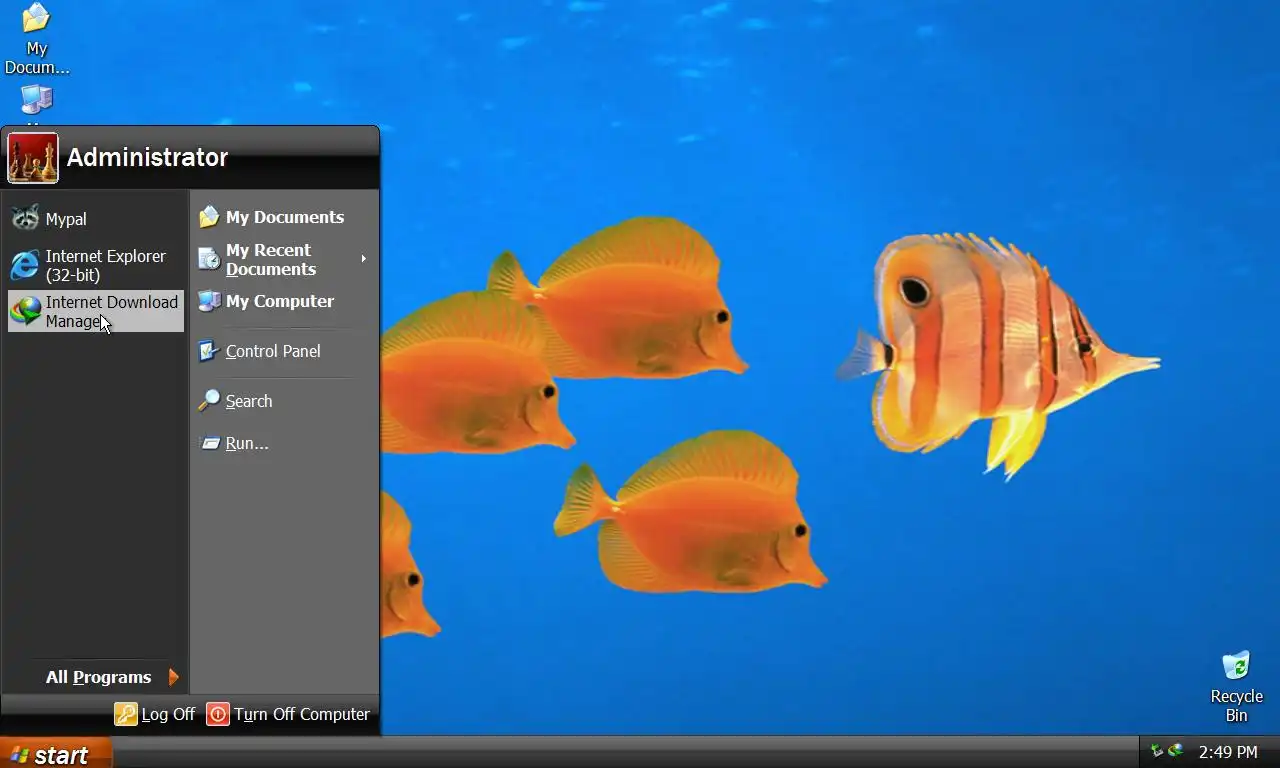Screen dimensions: 1280x768
Task: Click My Documents folder icon in Start menu
Action: [x=209, y=217]
